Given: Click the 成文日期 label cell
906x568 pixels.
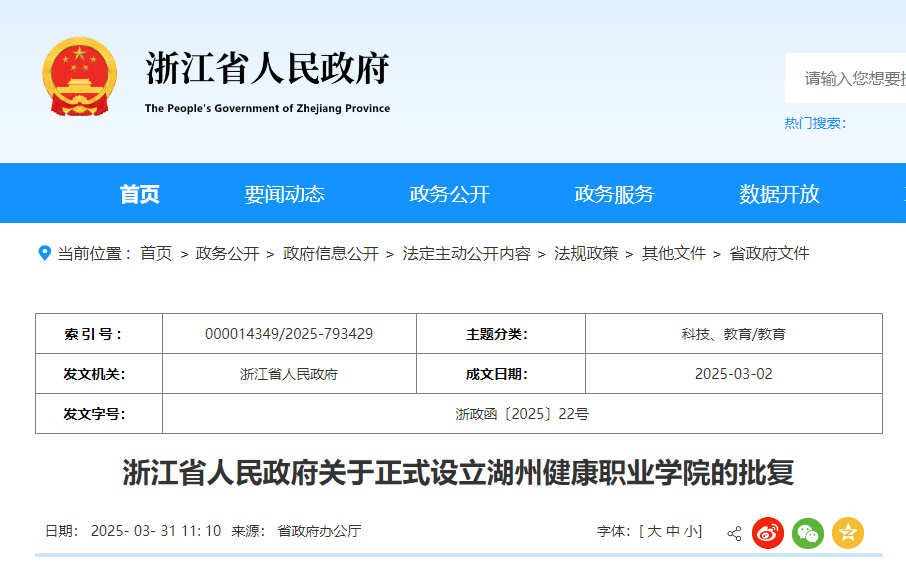Looking at the screenshot, I should (x=501, y=374).
